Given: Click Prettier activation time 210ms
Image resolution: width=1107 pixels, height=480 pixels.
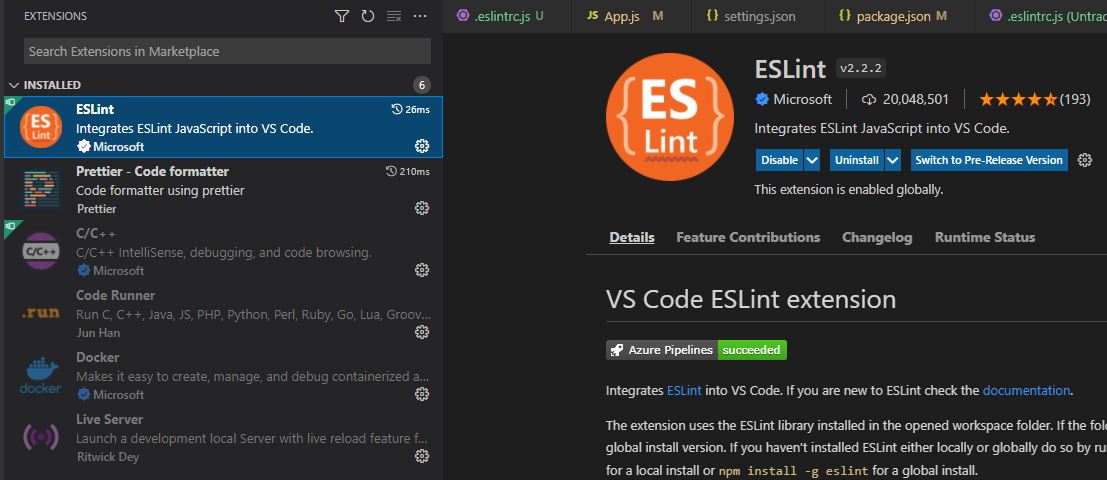Looking at the screenshot, I should coord(407,171).
